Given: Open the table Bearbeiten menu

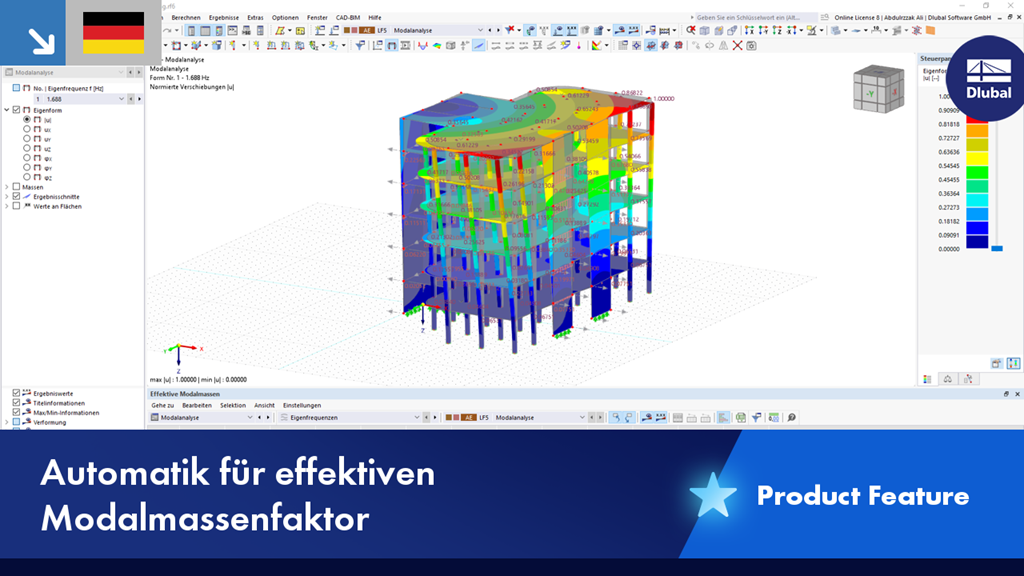Looking at the screenshot, I should pos(197,405).
